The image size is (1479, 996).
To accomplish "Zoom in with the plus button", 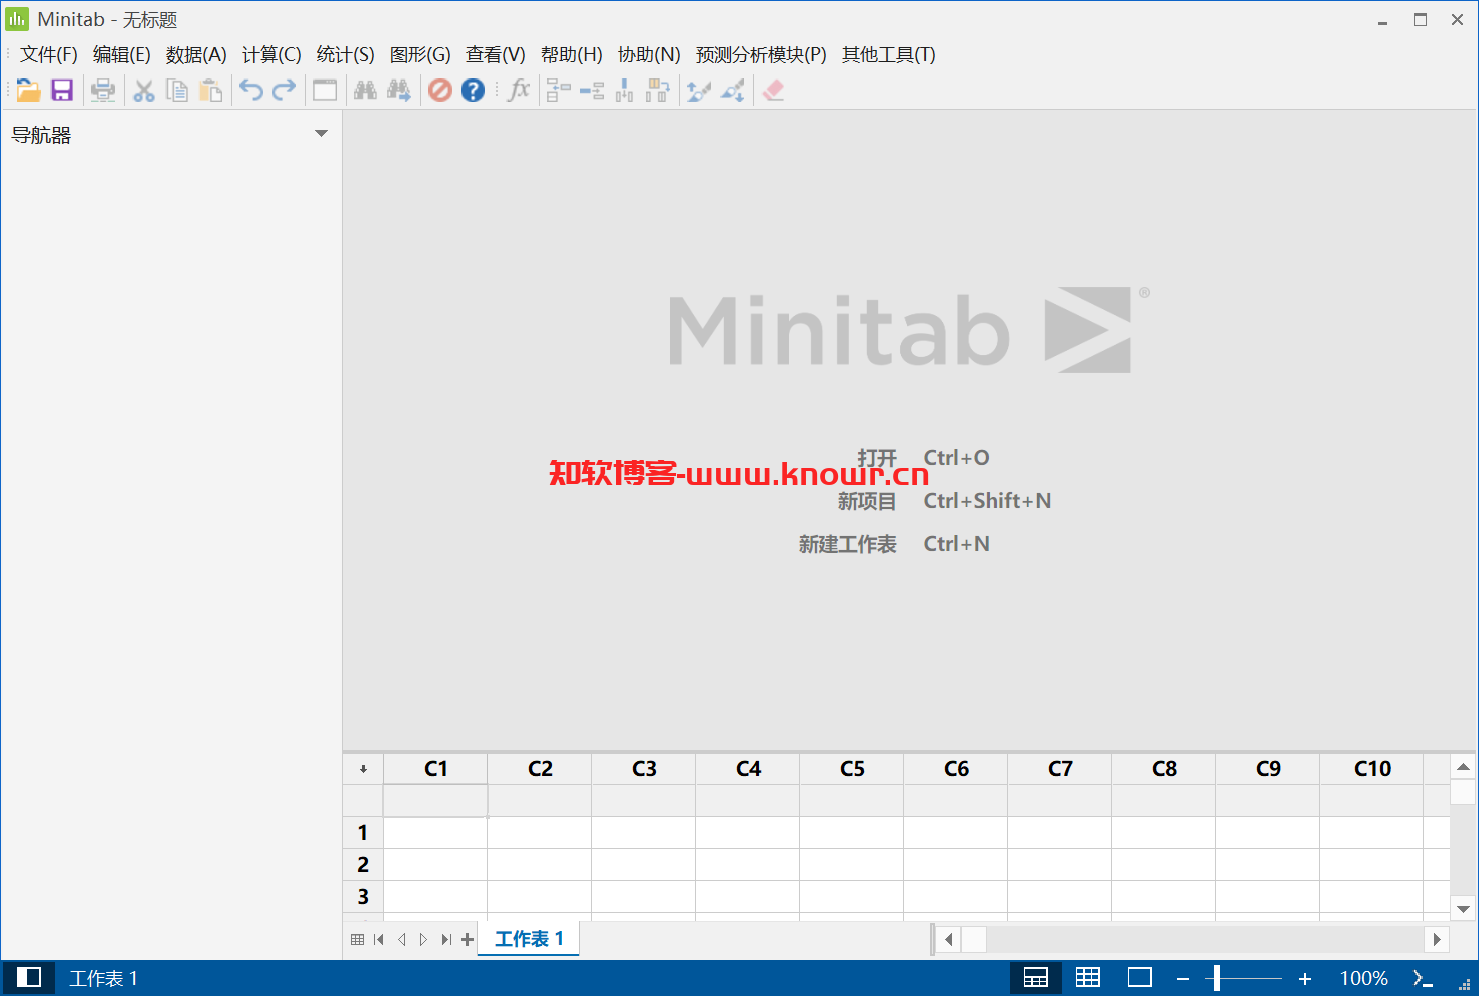I will (1305, 978).
